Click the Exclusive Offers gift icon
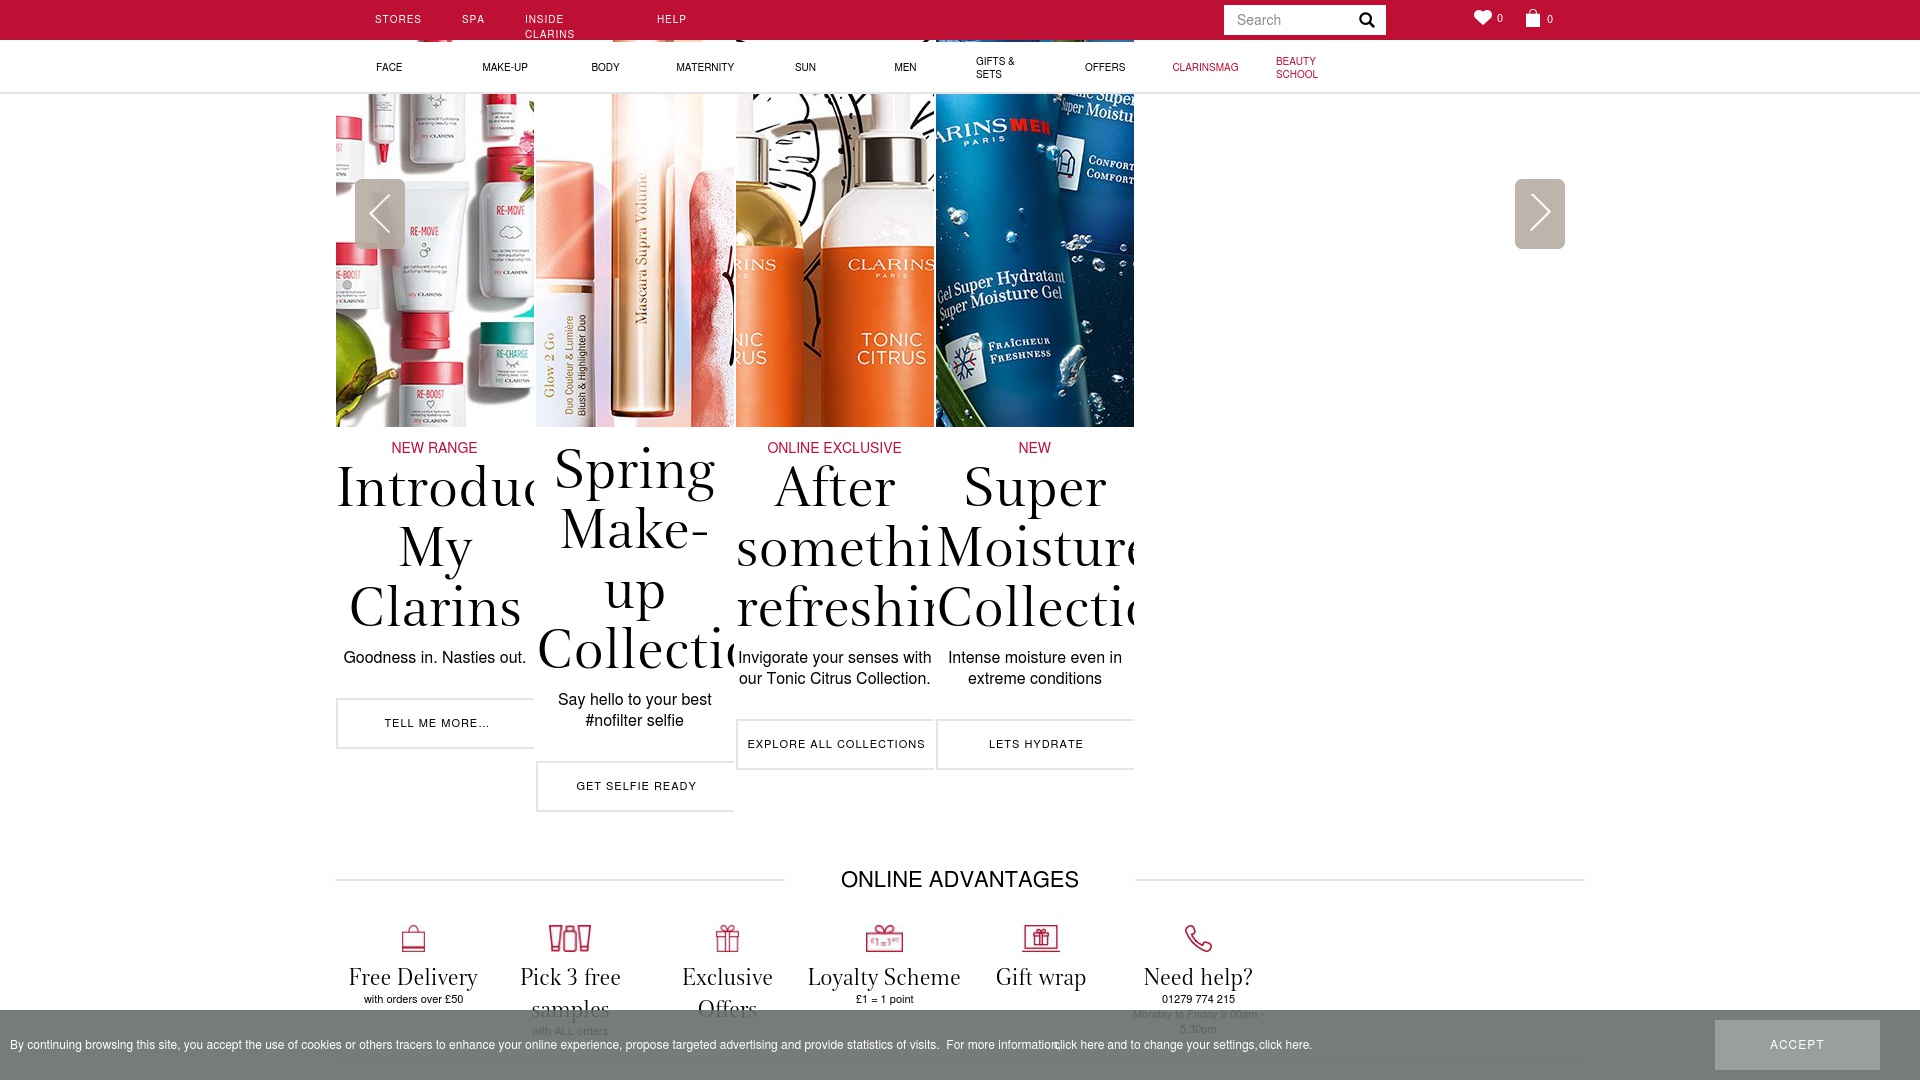Image resolution: width=1920 pixels, height=1080 pixels. coord(727,938)
